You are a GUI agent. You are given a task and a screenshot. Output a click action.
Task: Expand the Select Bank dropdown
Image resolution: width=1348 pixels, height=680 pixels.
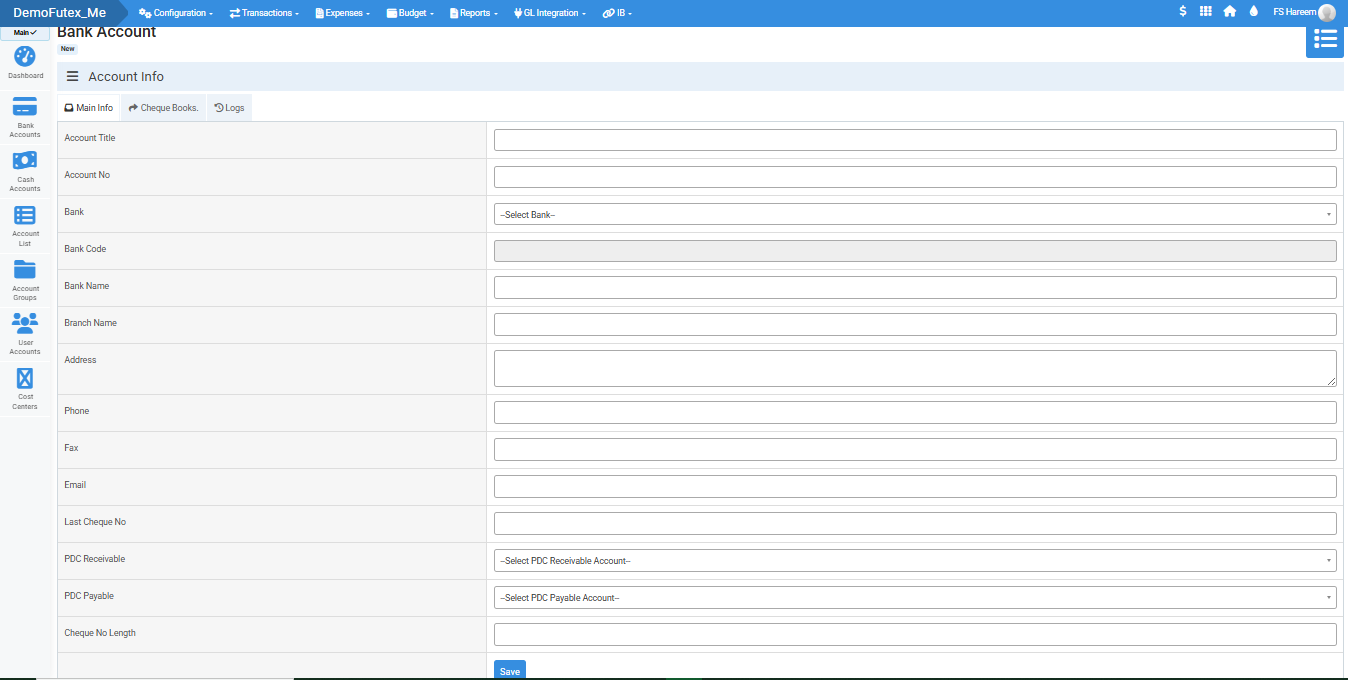914,214
